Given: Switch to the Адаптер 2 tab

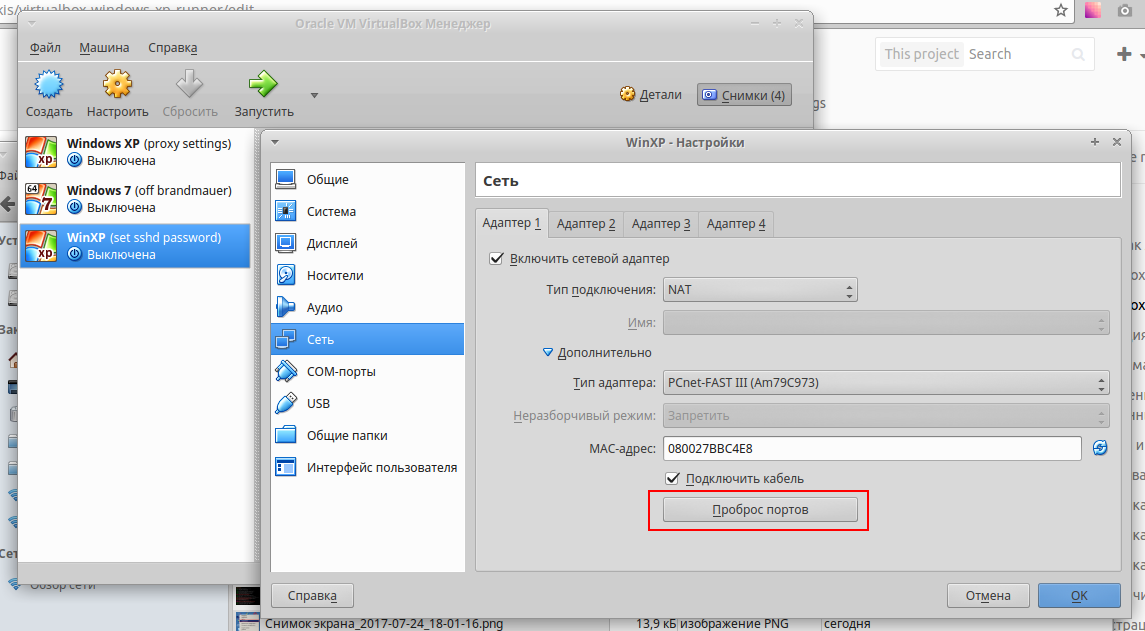Looking at the screenshot, I should tap(586, 223).
